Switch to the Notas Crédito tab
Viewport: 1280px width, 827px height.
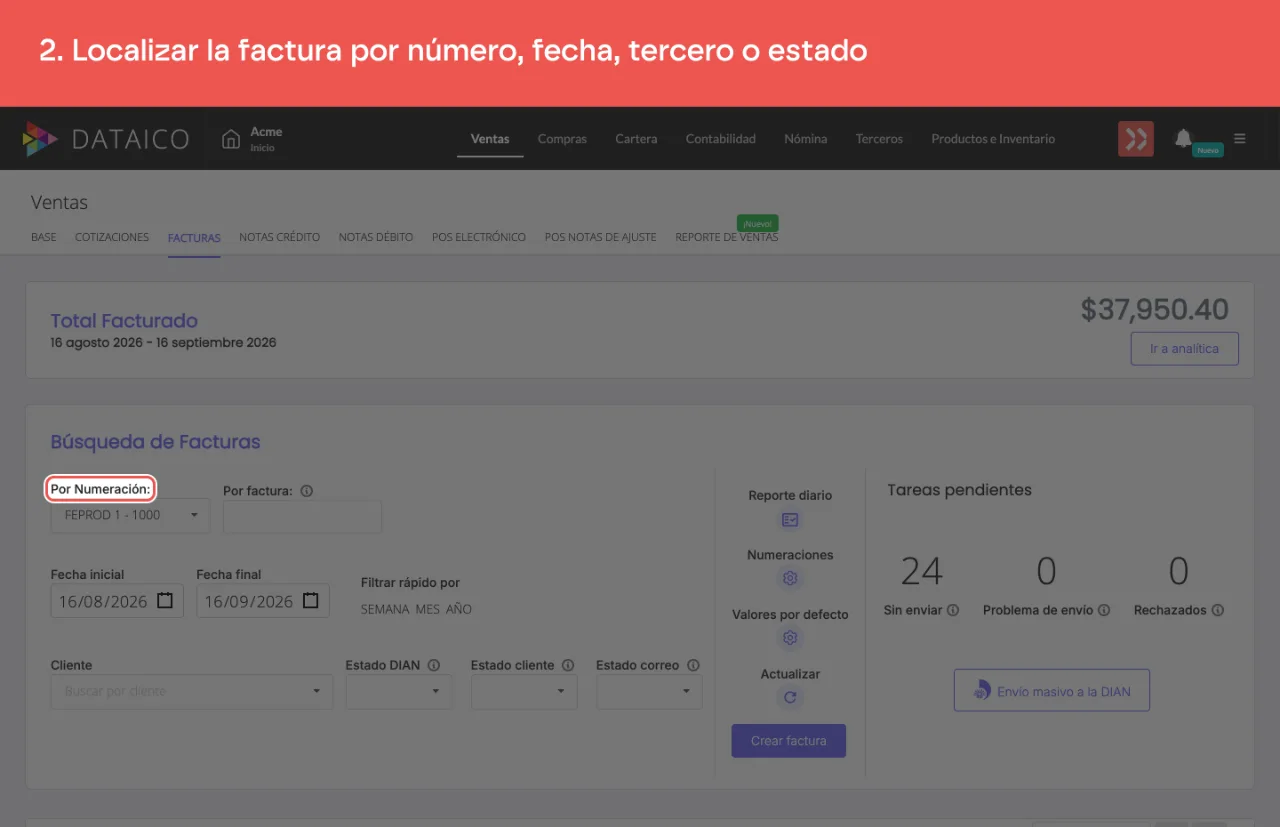pos(280,238)
